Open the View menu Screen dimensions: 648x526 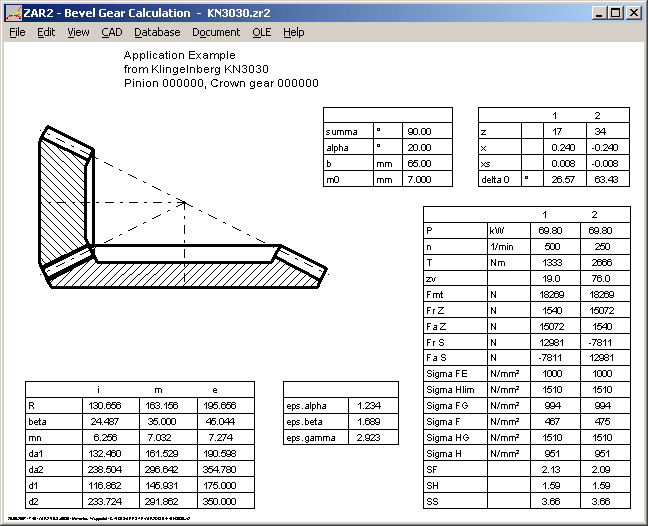[x=78, y=32]
